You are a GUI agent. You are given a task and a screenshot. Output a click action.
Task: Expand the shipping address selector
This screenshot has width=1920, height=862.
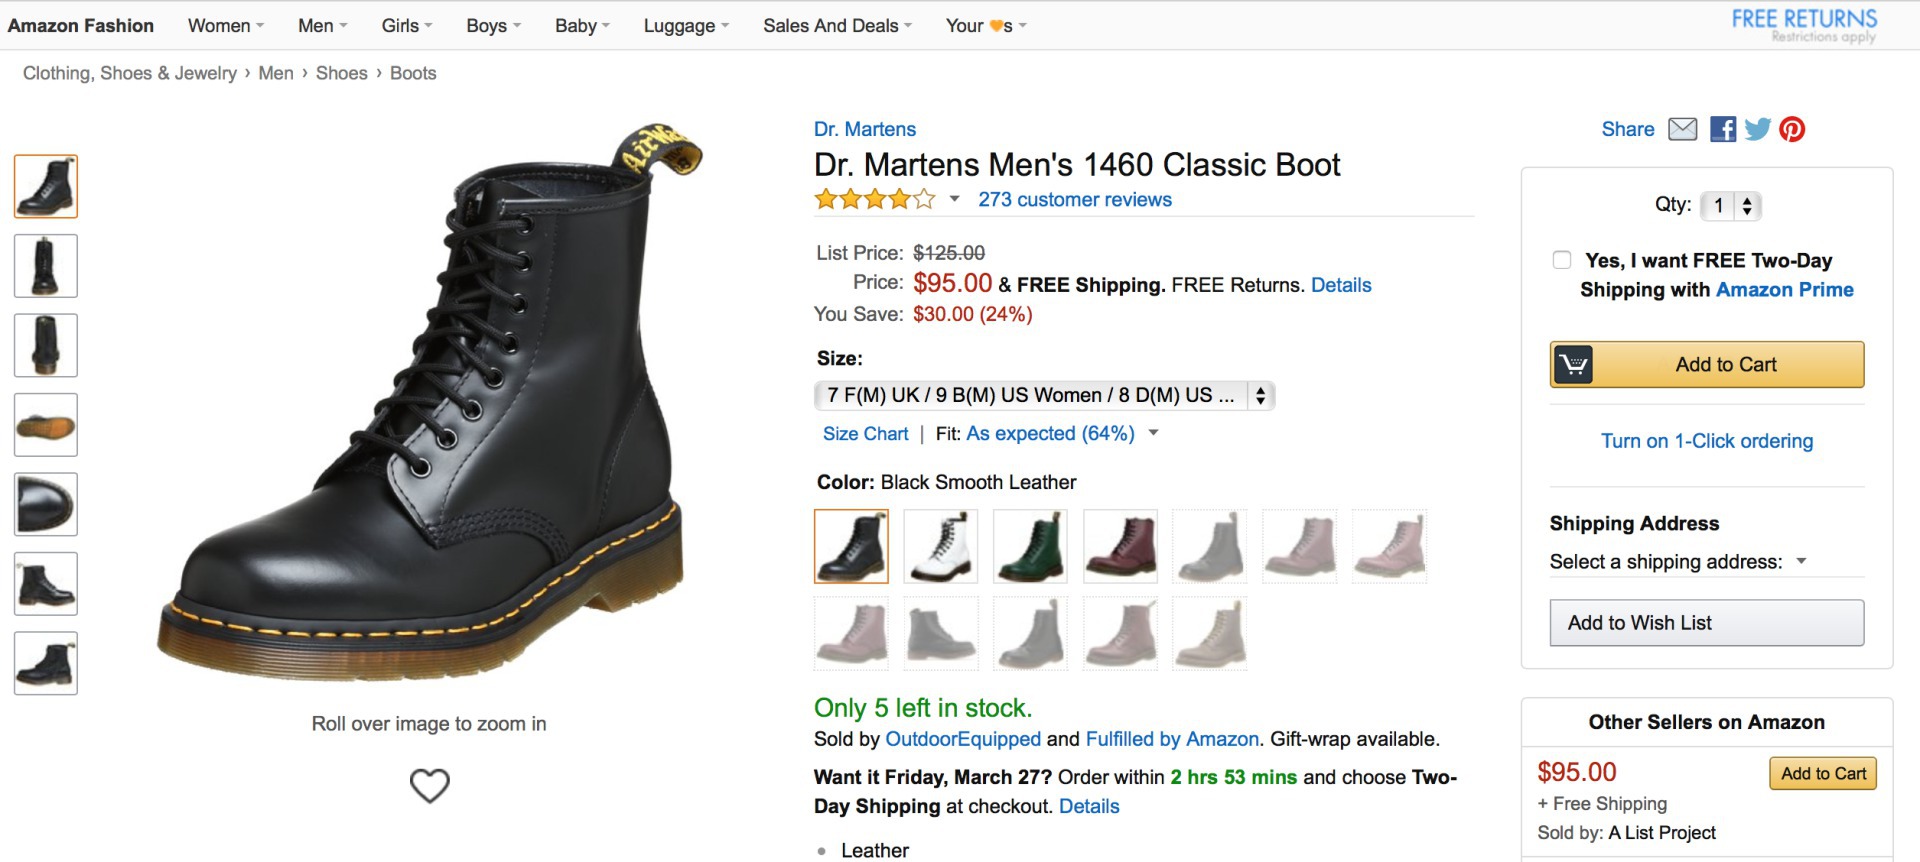(1801, 561)
